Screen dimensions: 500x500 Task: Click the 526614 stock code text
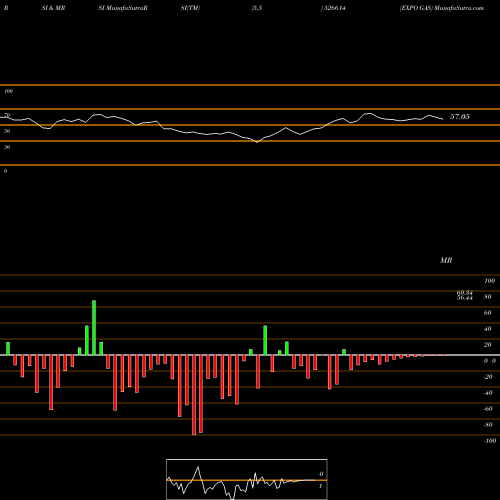coord(335,8)
